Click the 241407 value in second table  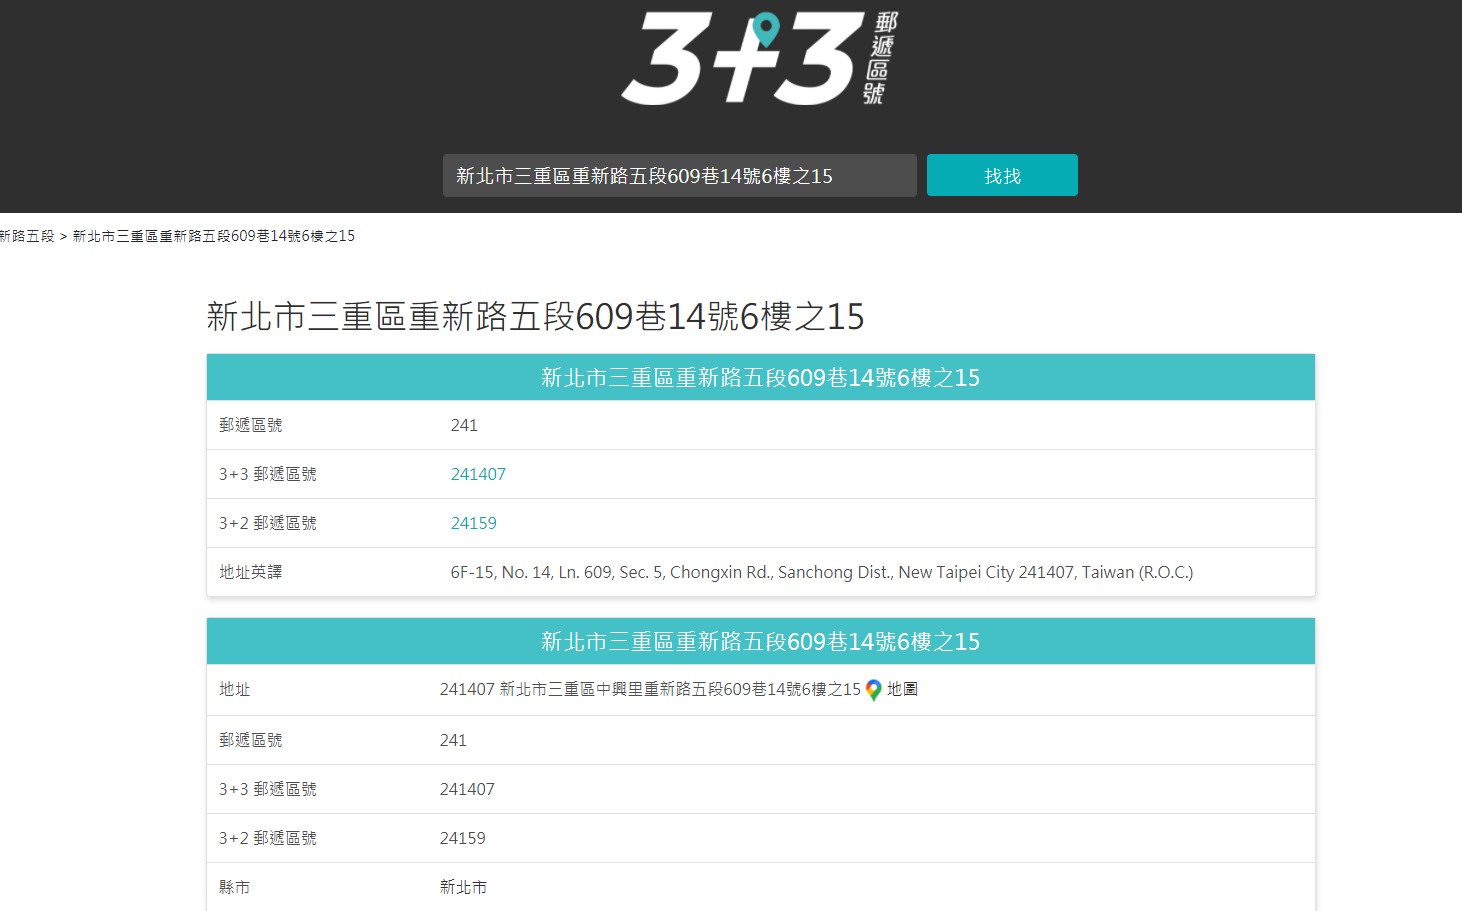click(x=467, y=789)
